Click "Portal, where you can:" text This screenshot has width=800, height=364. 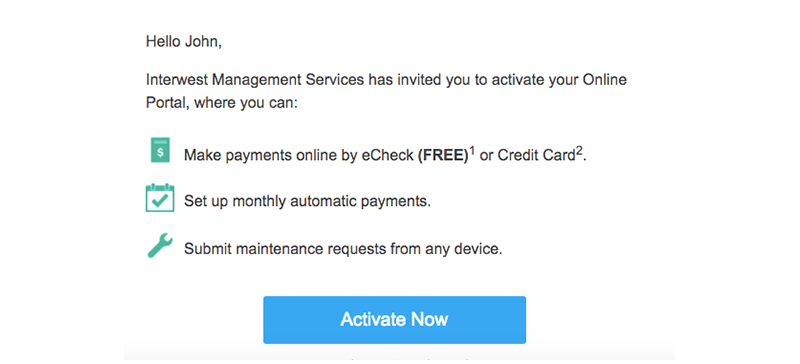pos(221,103)
